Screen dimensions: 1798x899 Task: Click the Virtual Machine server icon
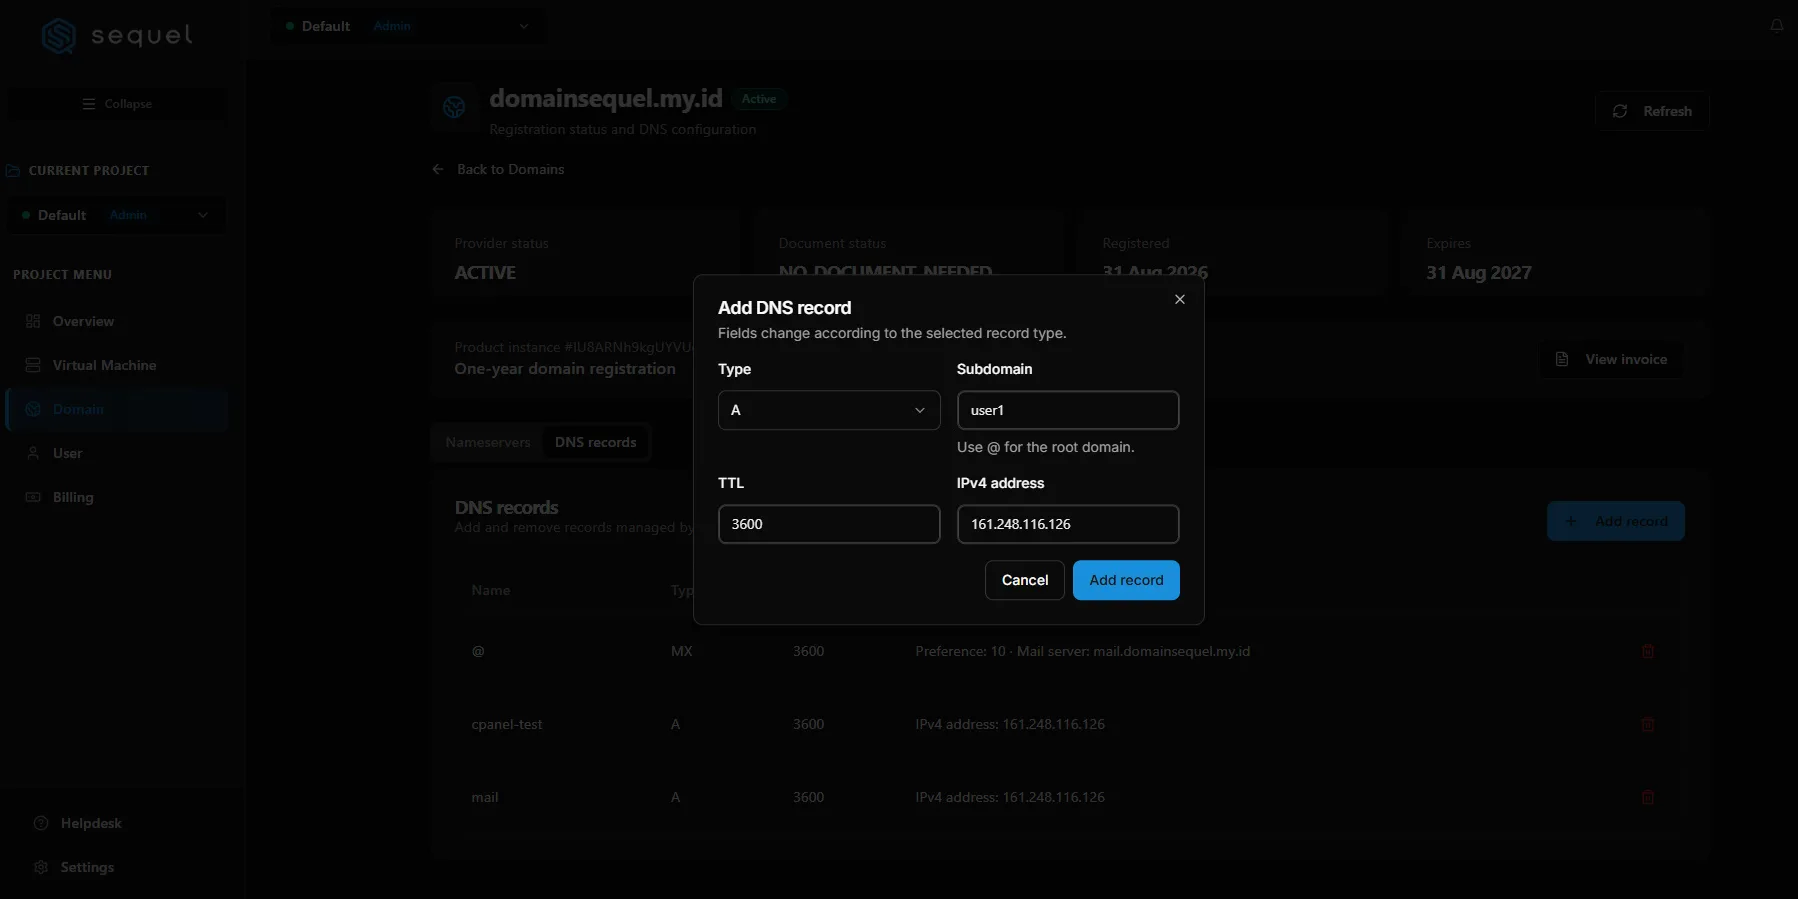[33, 365]
